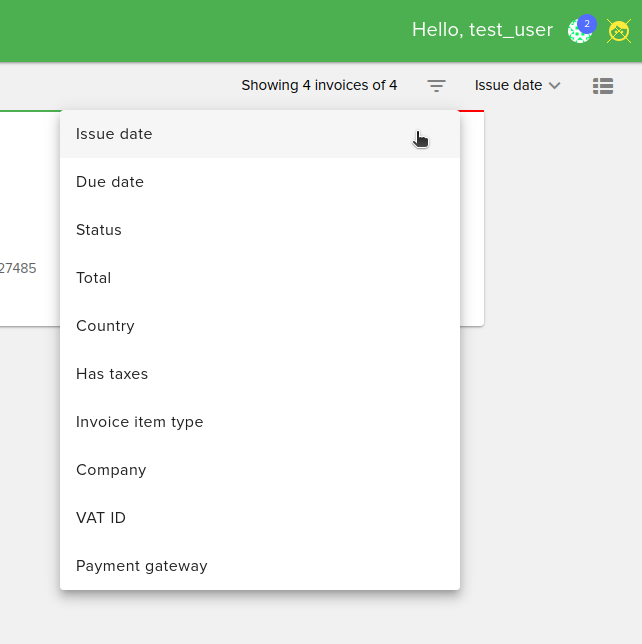Screen dimensions: 642x644
Task: Select Company in the sort menu
Action: [x=111, y=470]
